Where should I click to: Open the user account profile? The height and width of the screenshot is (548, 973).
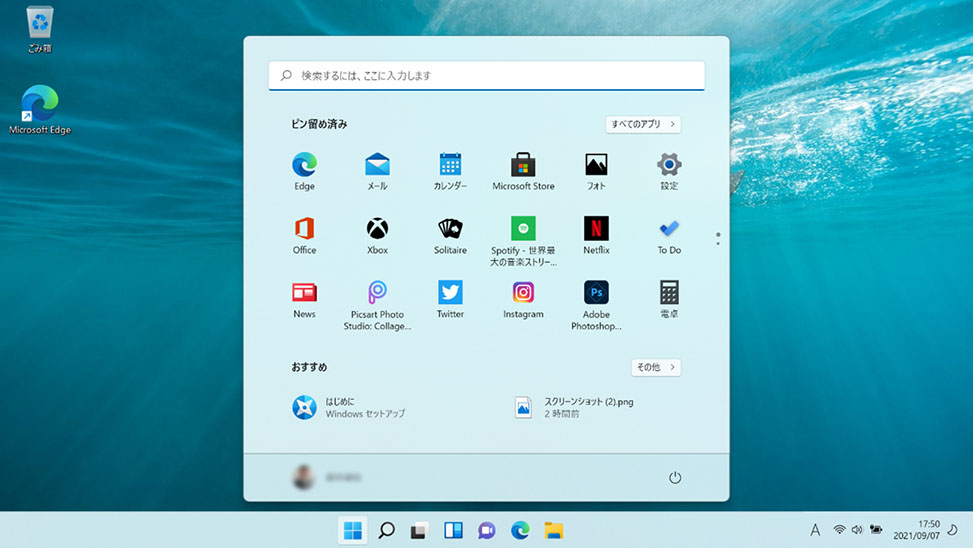click(x=327, y=477)
